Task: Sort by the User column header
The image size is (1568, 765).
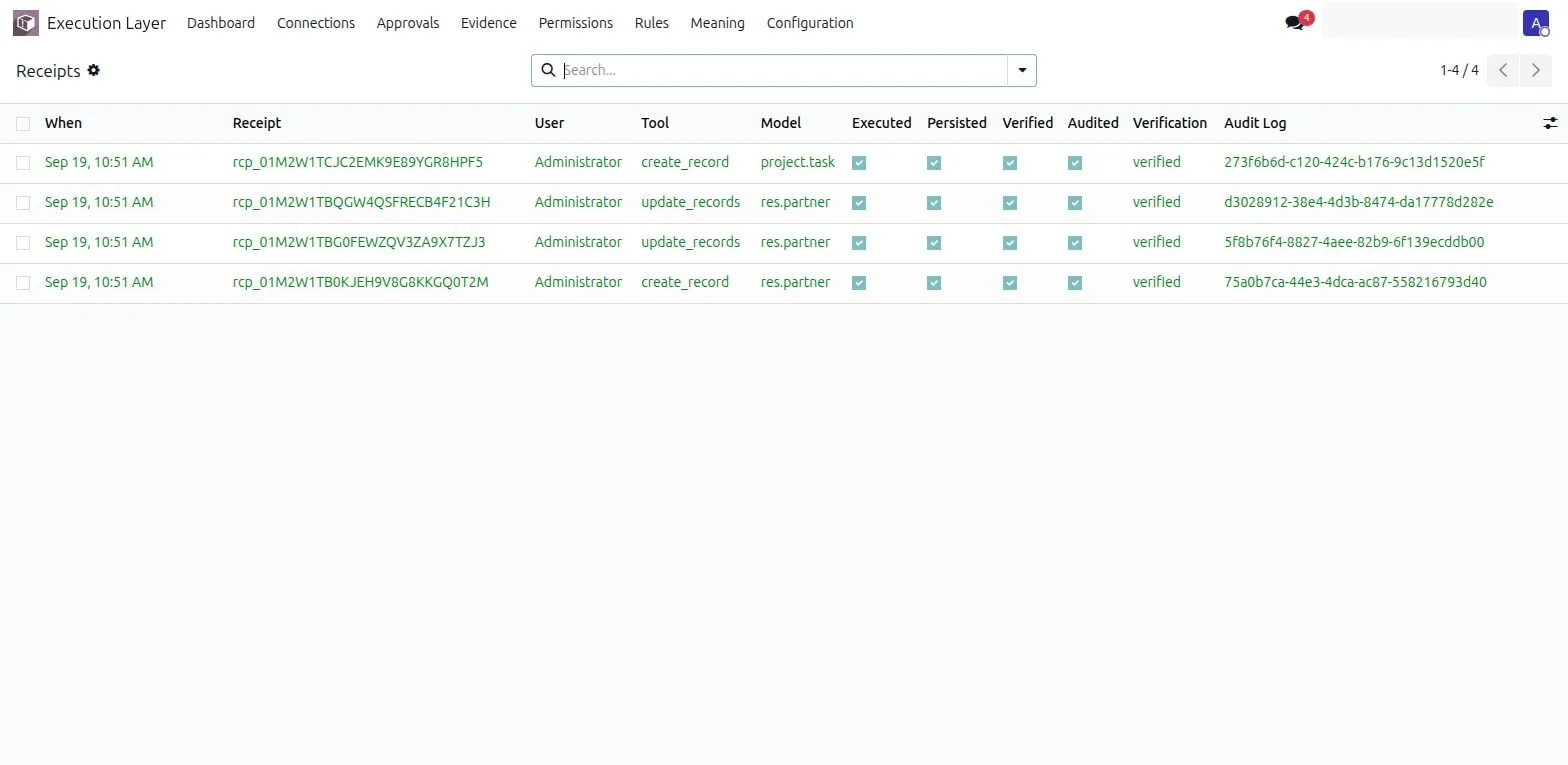Action: point(549,123)
